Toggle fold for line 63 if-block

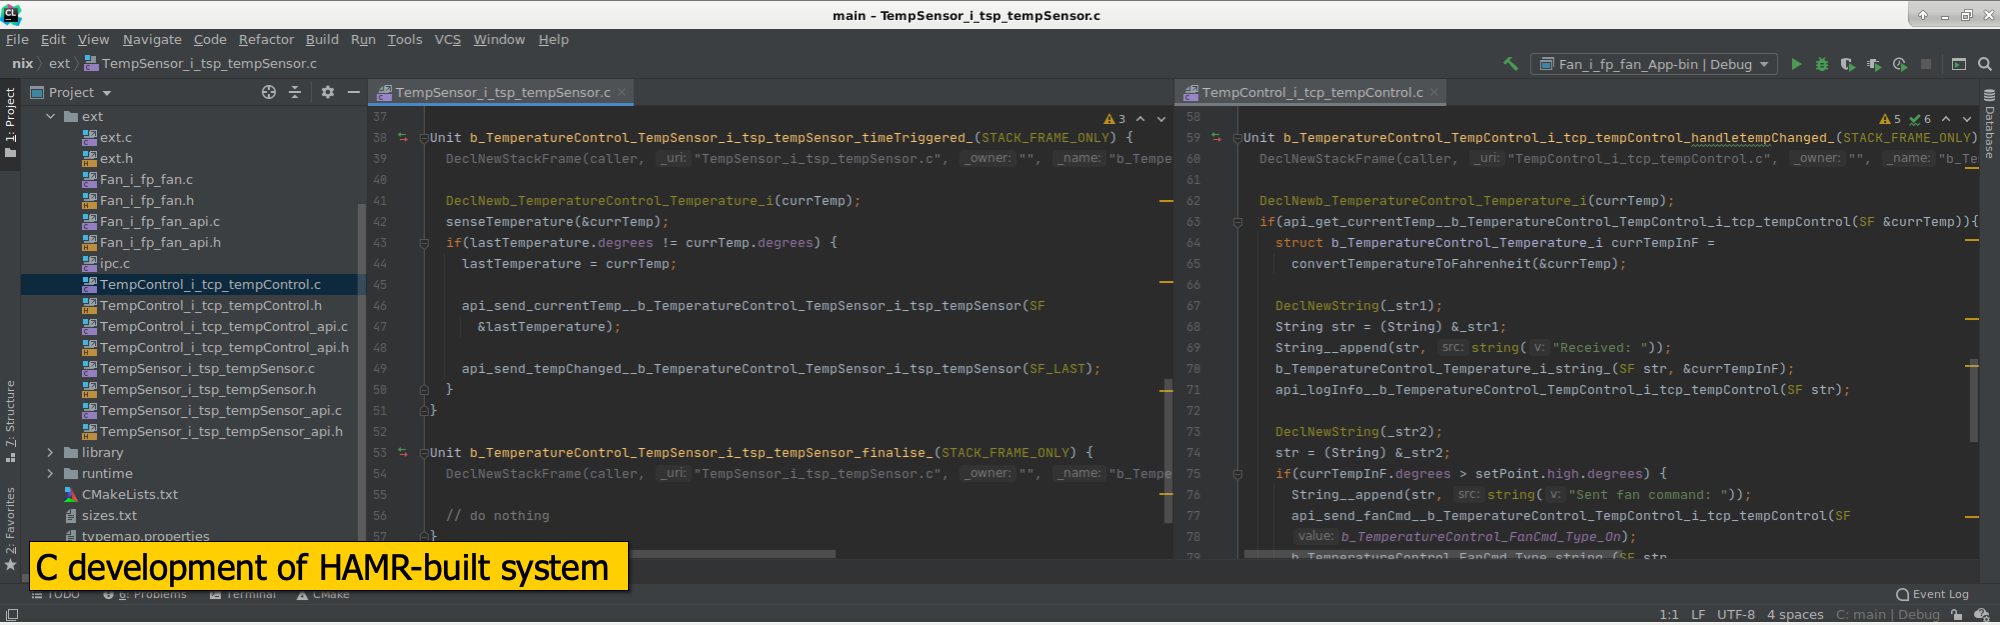pos(1237,222)
